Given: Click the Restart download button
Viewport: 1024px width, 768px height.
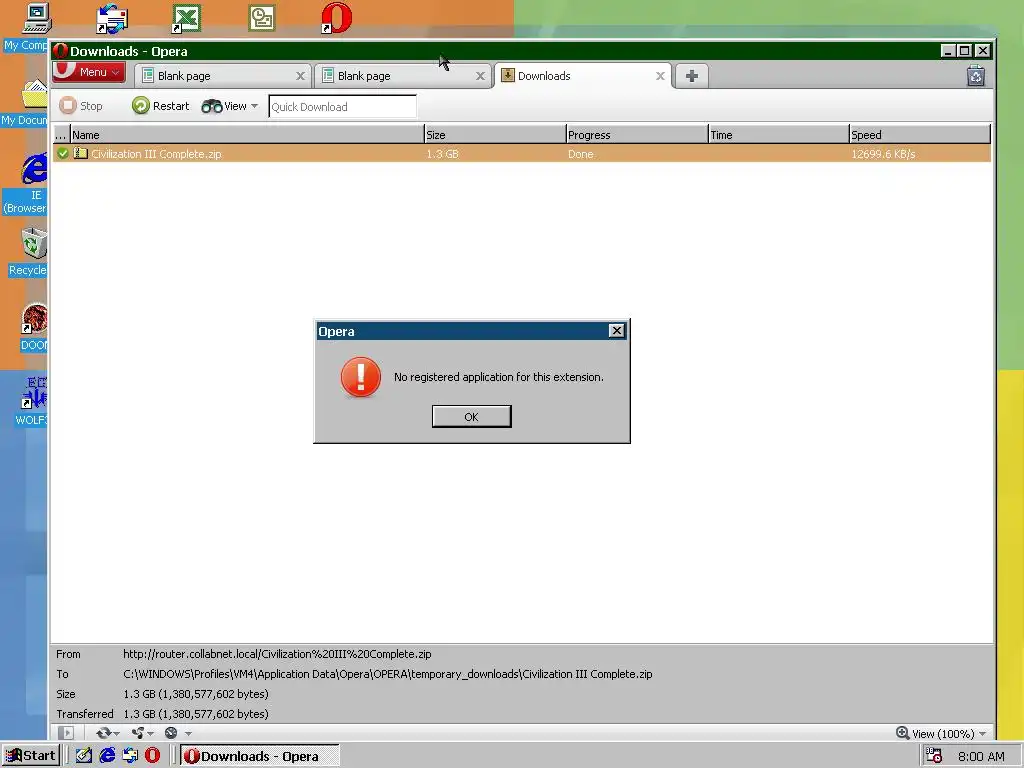Looking at the screenshot, I should pyautogui.click(x=161, y=106).
